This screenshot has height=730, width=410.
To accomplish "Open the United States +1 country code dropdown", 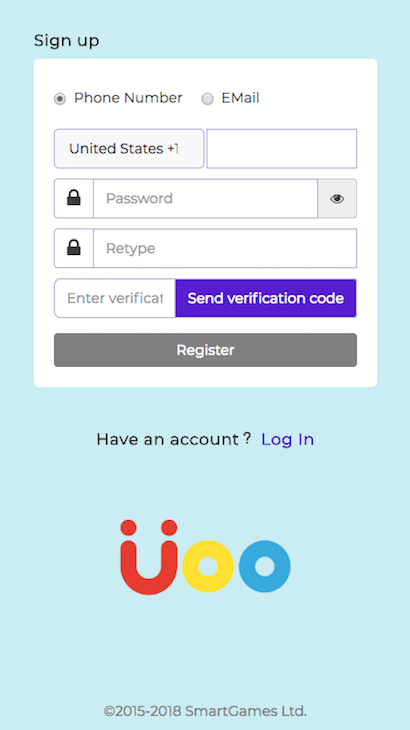I will coord(129,149).
